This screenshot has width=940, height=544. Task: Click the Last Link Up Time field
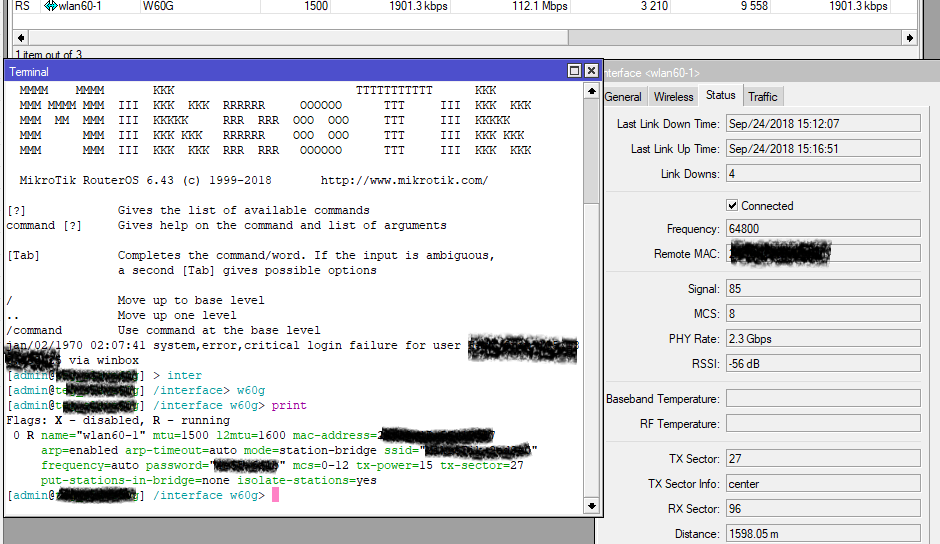tap(823, 149)
